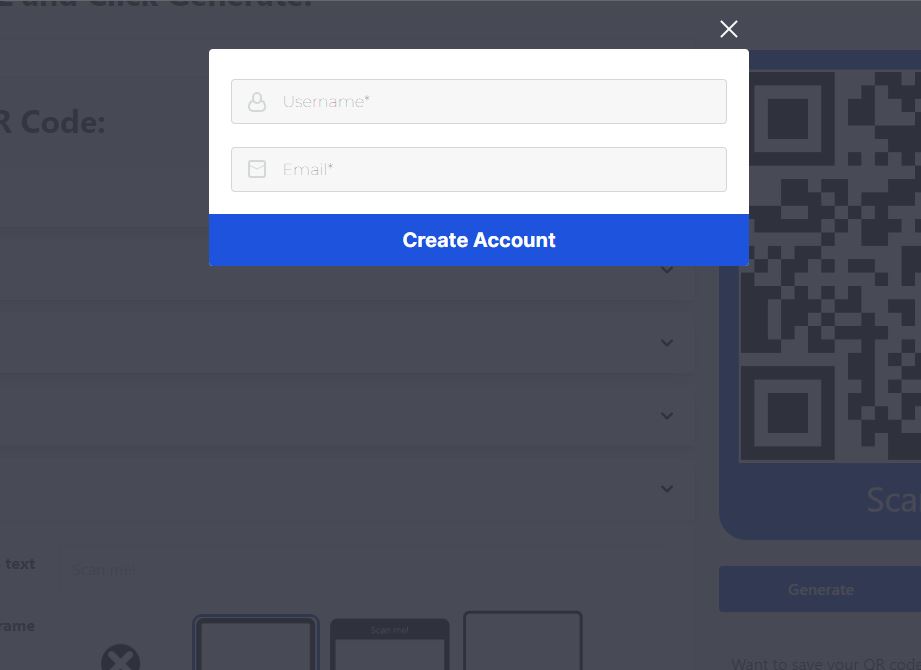Click the dimmed Generate button
921x670 pixels.
820,589
